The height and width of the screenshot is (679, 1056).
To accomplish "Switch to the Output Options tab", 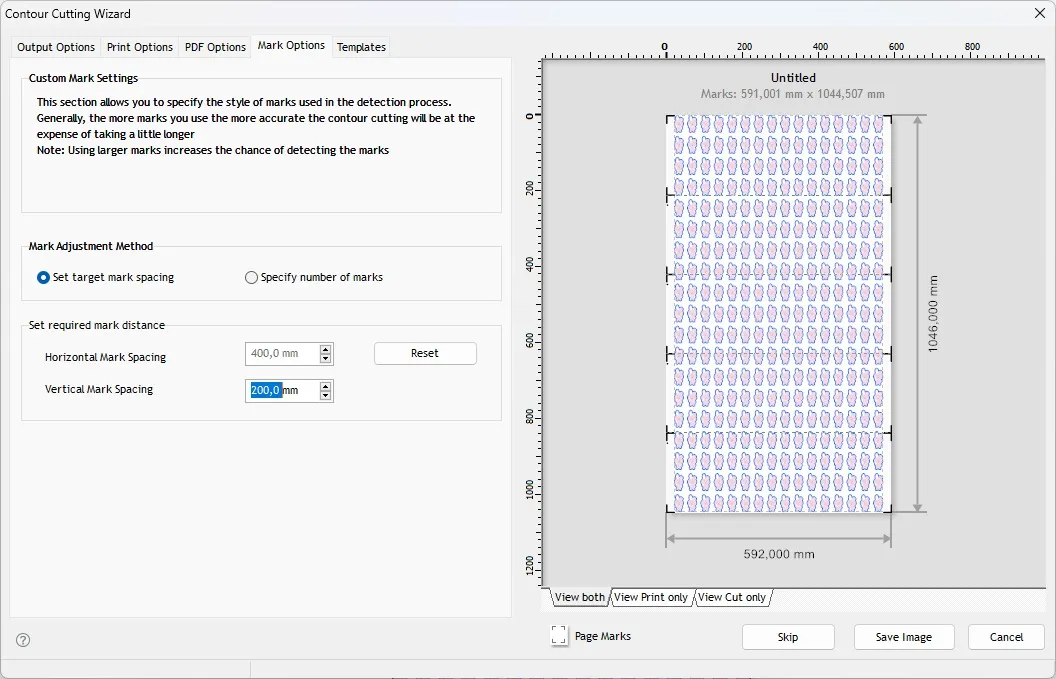I will point(56,47).
